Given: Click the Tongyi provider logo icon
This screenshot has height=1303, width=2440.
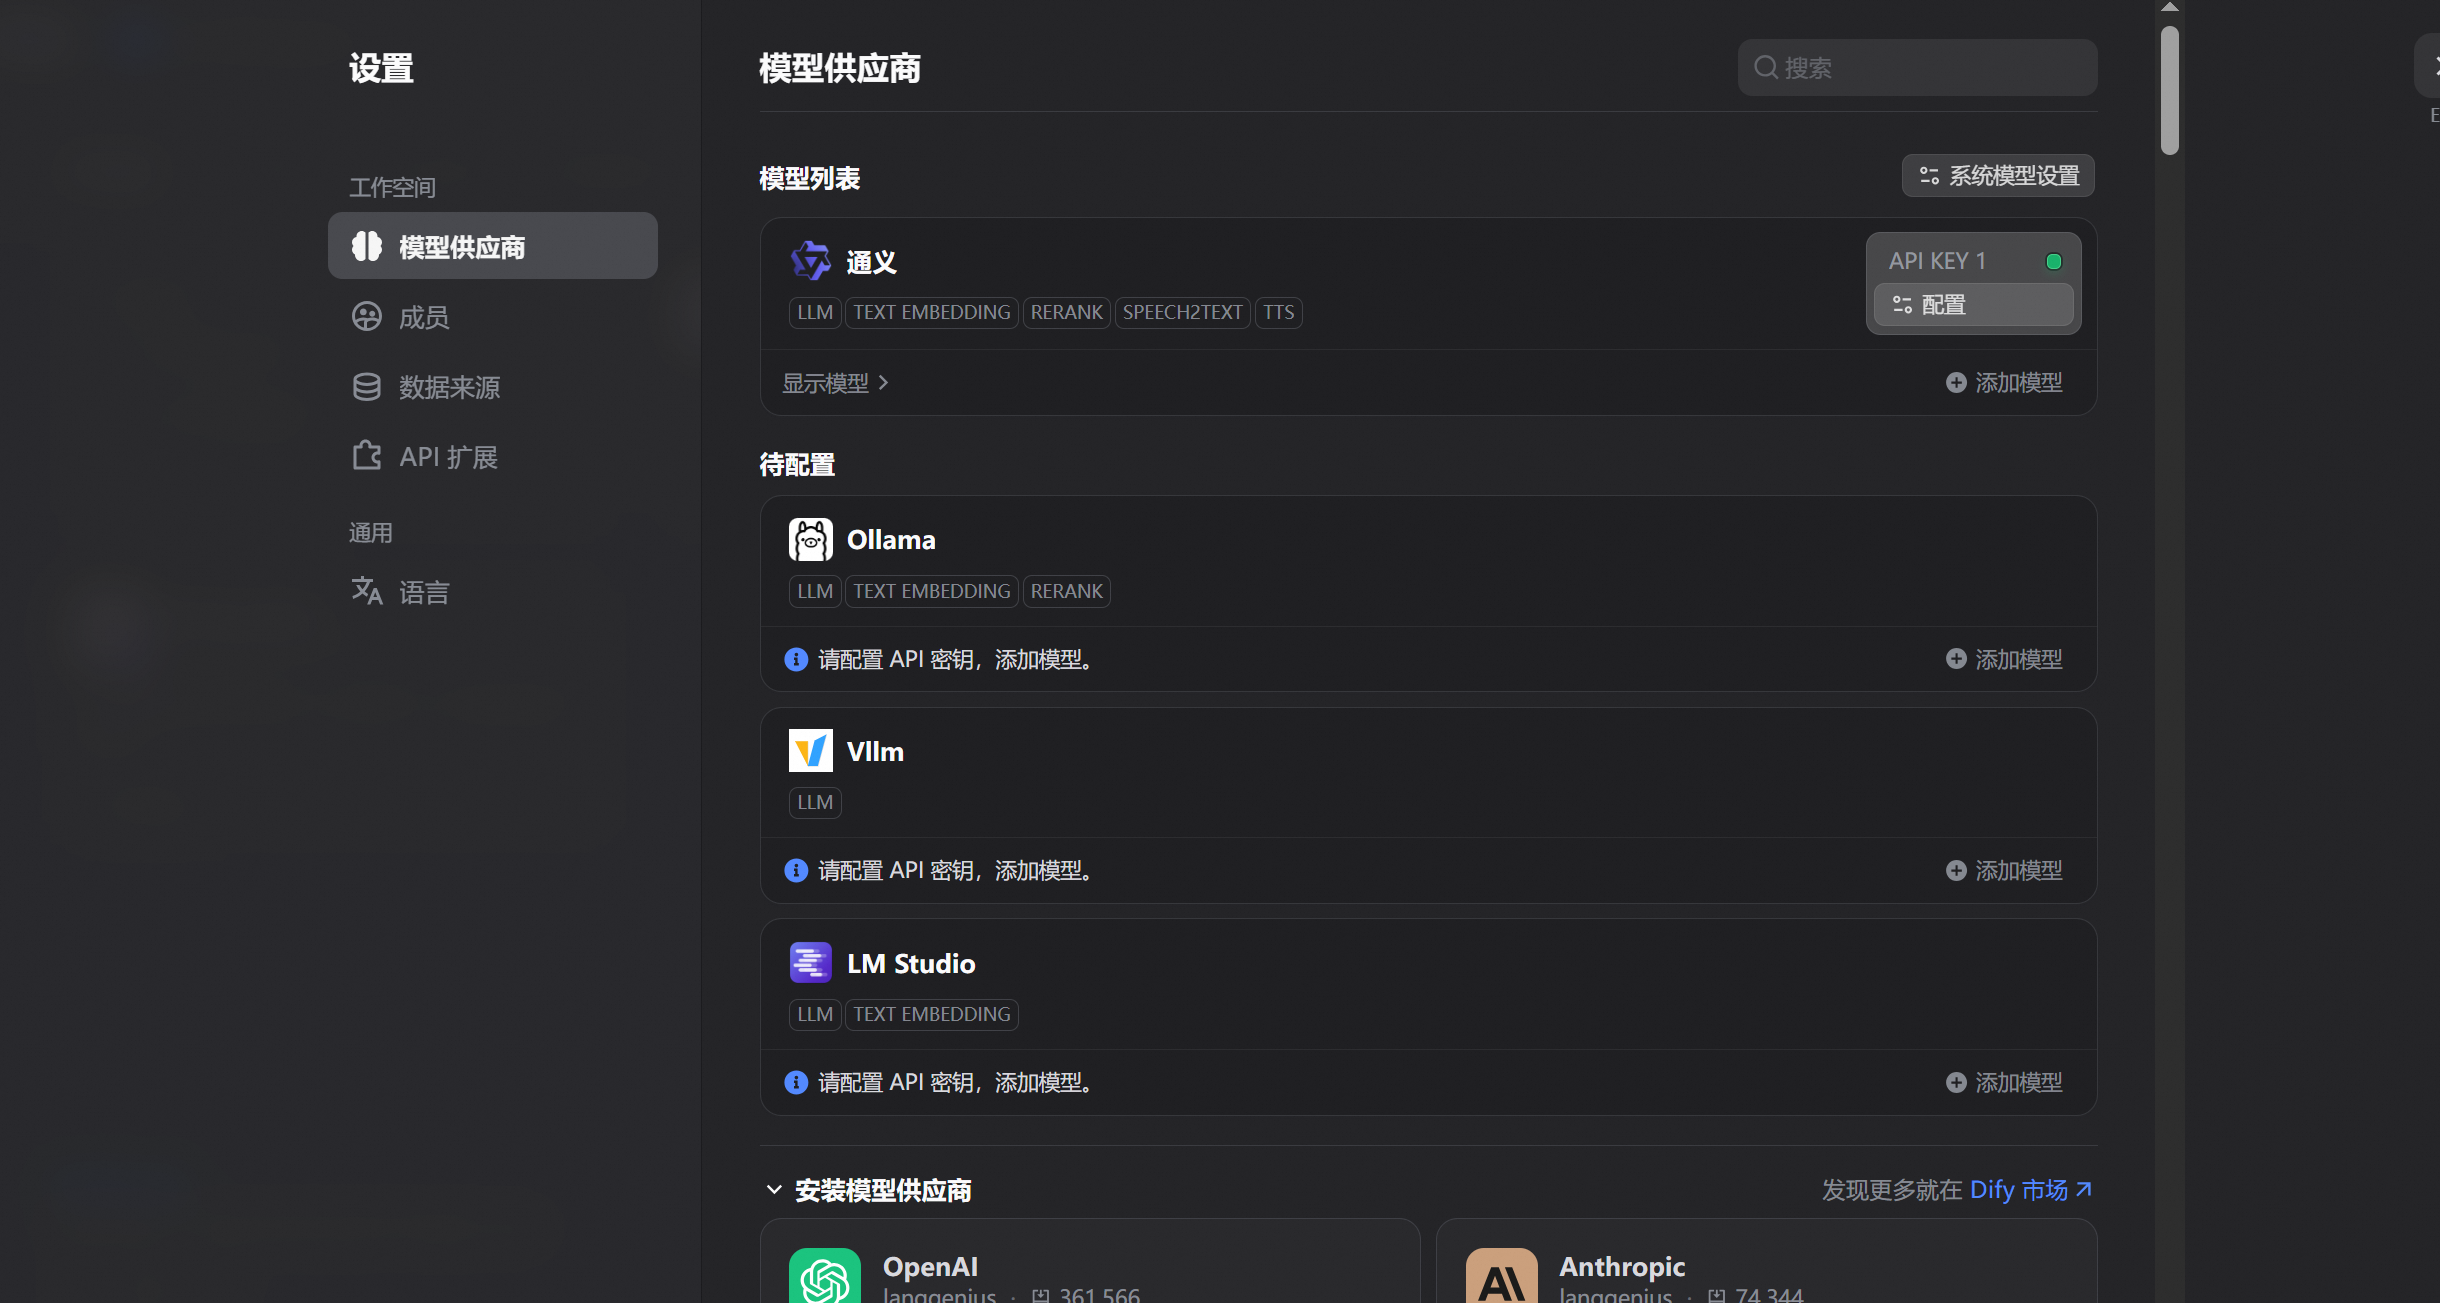Looking at the screenshot, I should (x=810, y=261).
